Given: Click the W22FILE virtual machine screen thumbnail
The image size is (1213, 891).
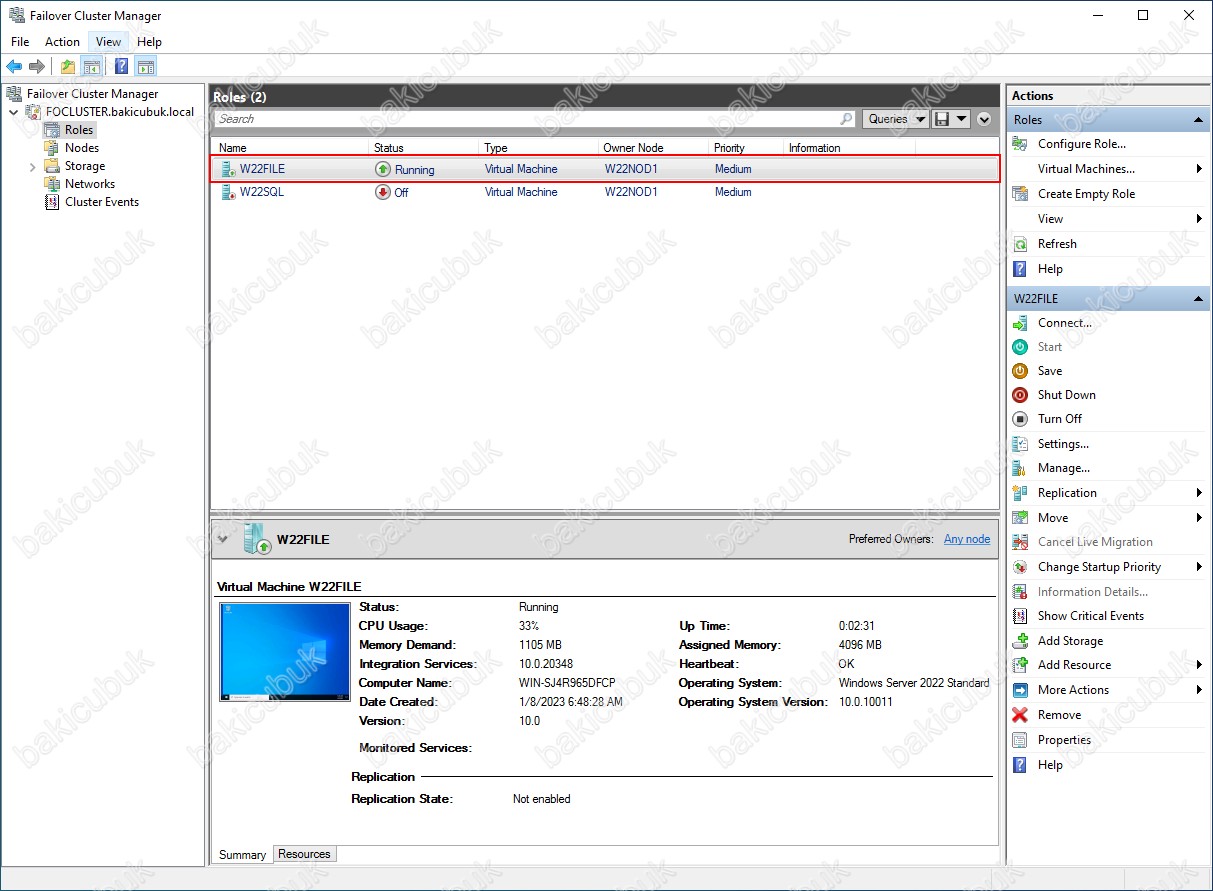Looking at the screenshot, I should pyautogui.click(x=285, y=651).
